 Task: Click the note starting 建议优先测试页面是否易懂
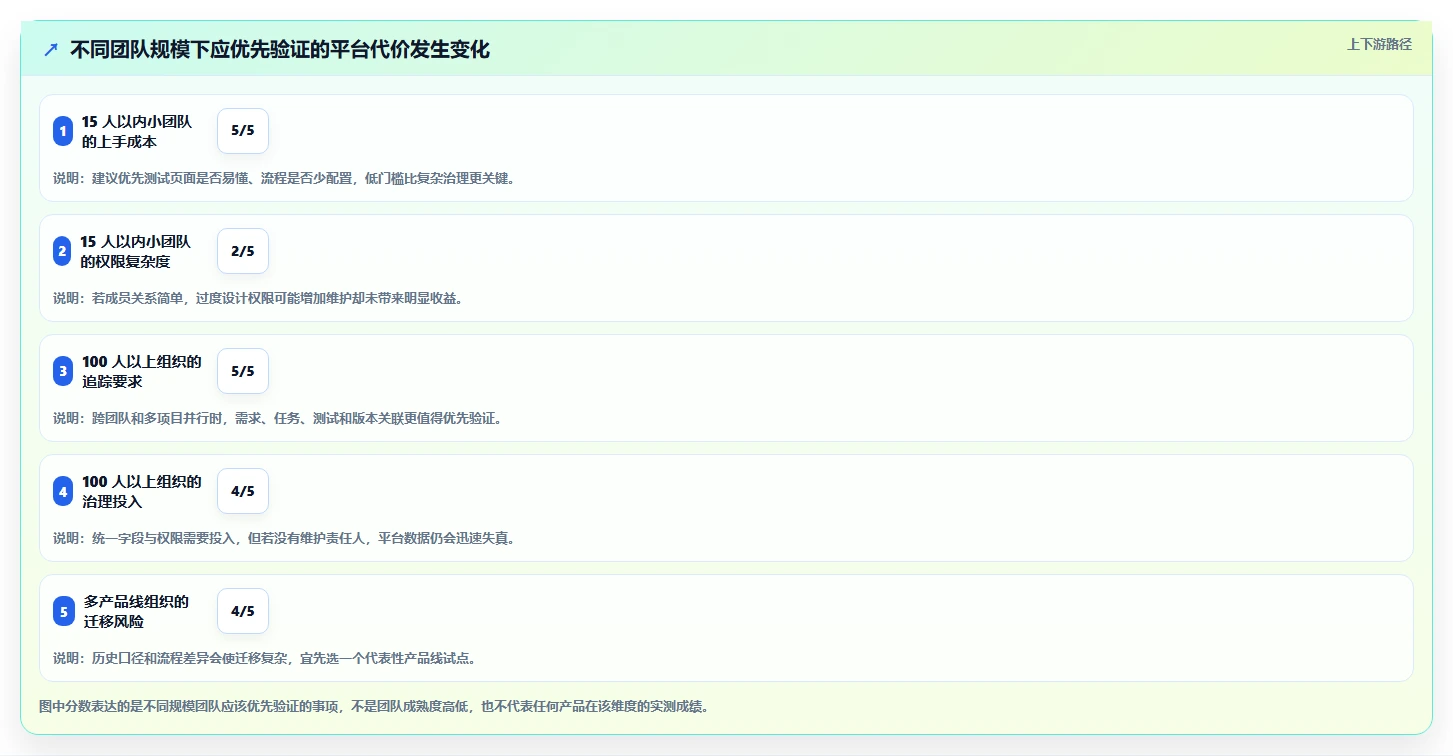coord(285,178)
